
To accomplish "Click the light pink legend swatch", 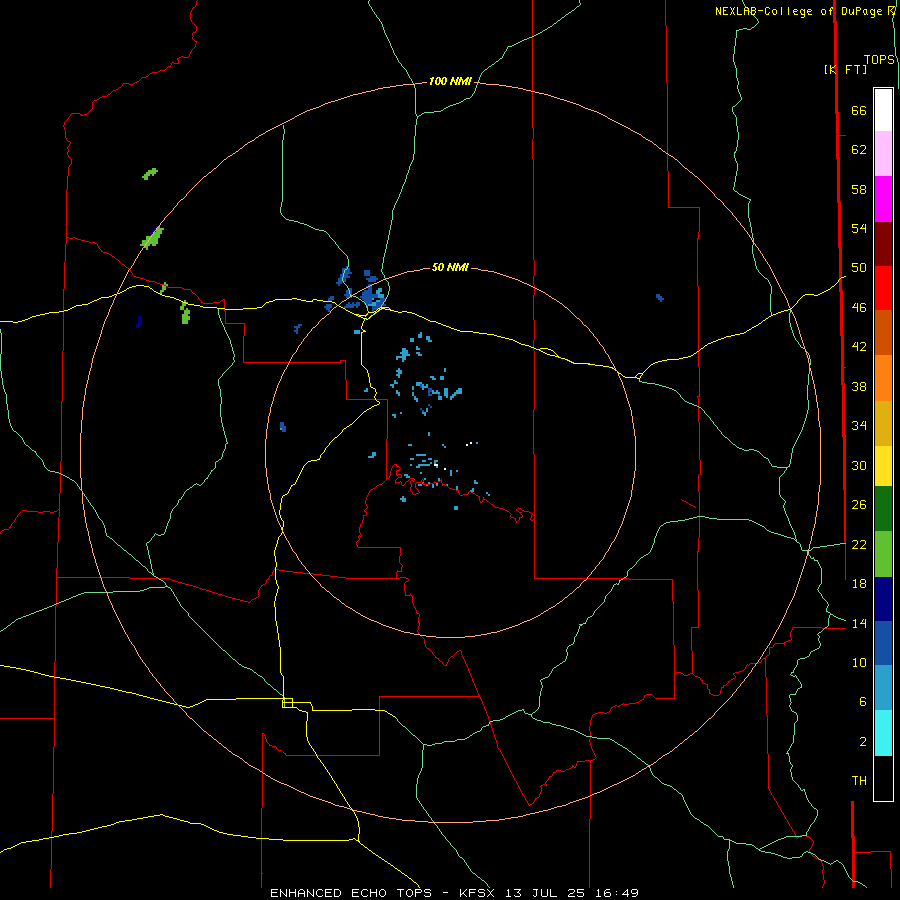I will coord(883,153).
